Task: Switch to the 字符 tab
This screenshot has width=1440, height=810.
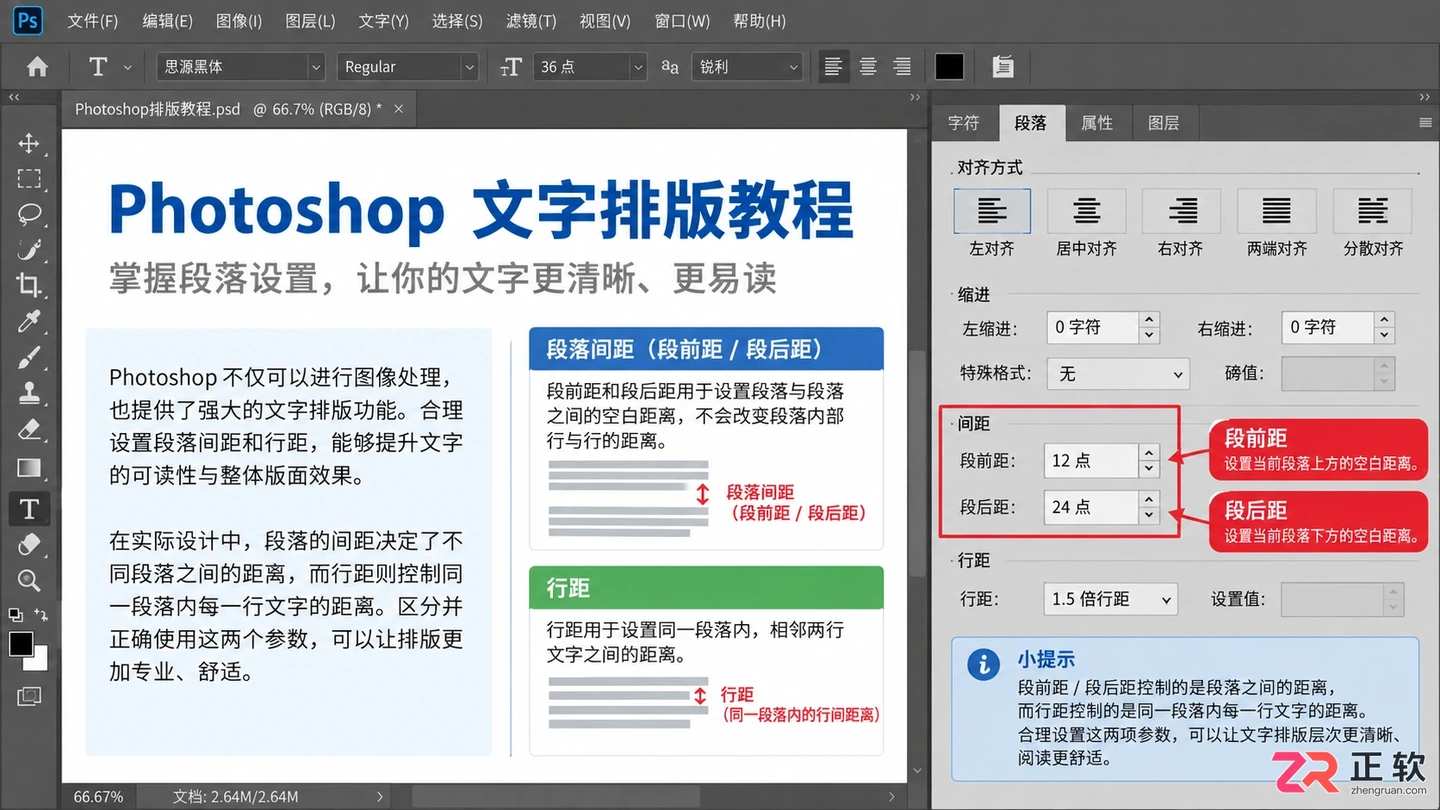Action: pyautogui.click(x=964, y=123)
